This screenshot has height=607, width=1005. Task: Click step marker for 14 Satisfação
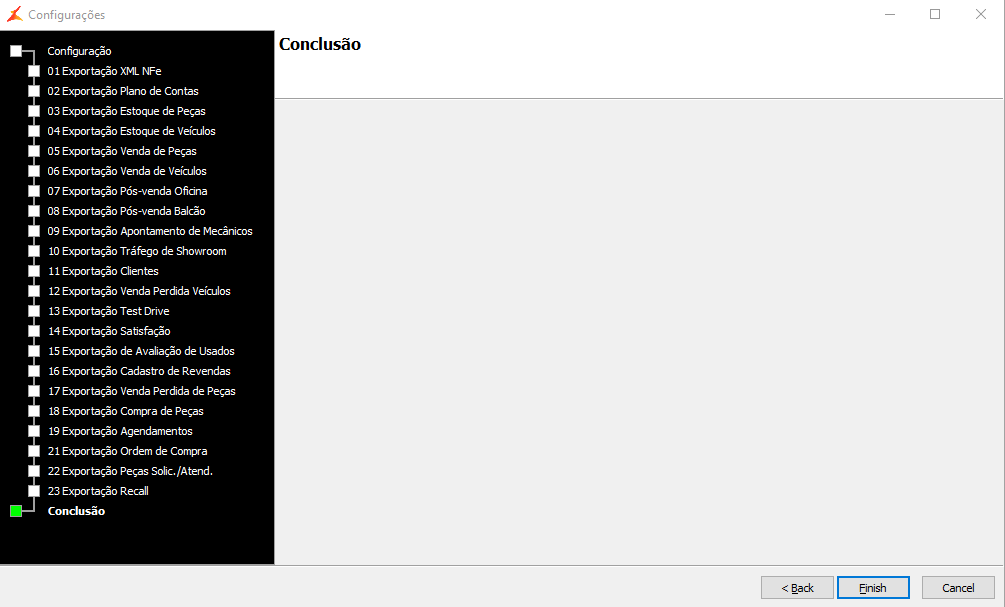(34, 331)
